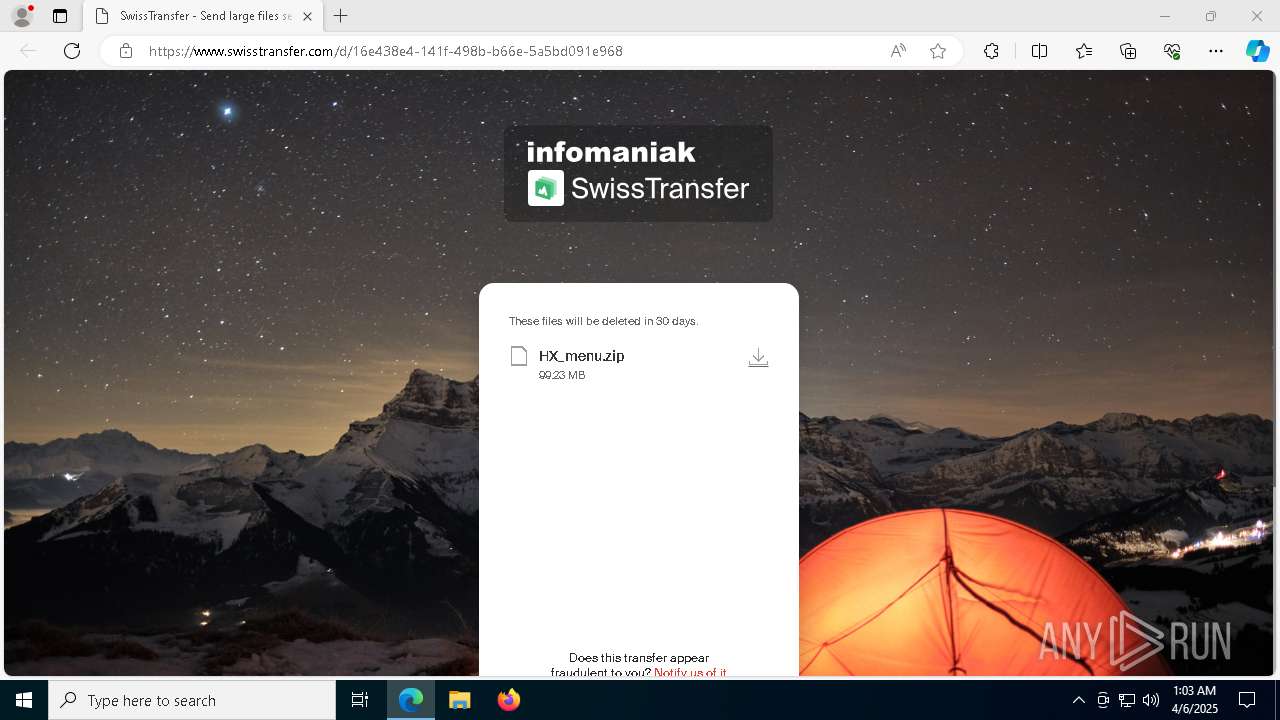This screenshot has height=720, width=1280.
Task: Minimize the Edge browser window
Action: (1165, 16)
